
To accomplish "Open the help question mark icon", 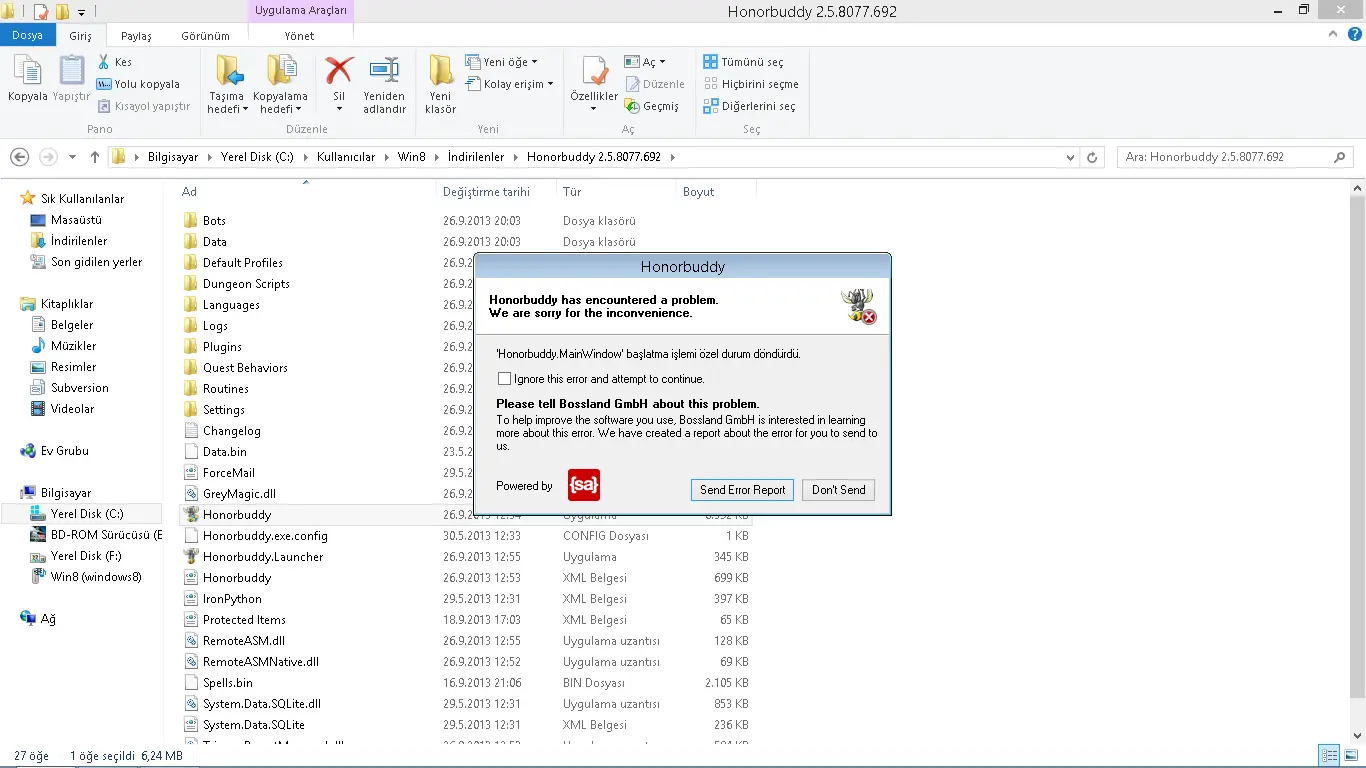I will (x=1354, y=35).
